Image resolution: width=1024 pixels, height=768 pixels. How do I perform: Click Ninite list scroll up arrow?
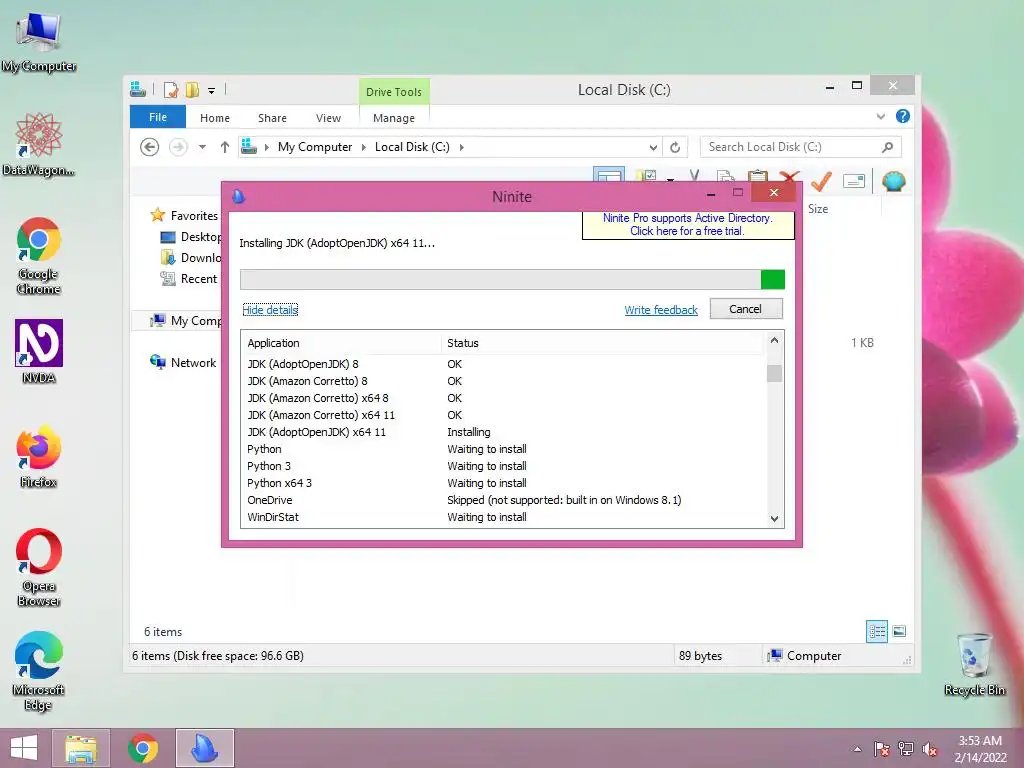775,340
